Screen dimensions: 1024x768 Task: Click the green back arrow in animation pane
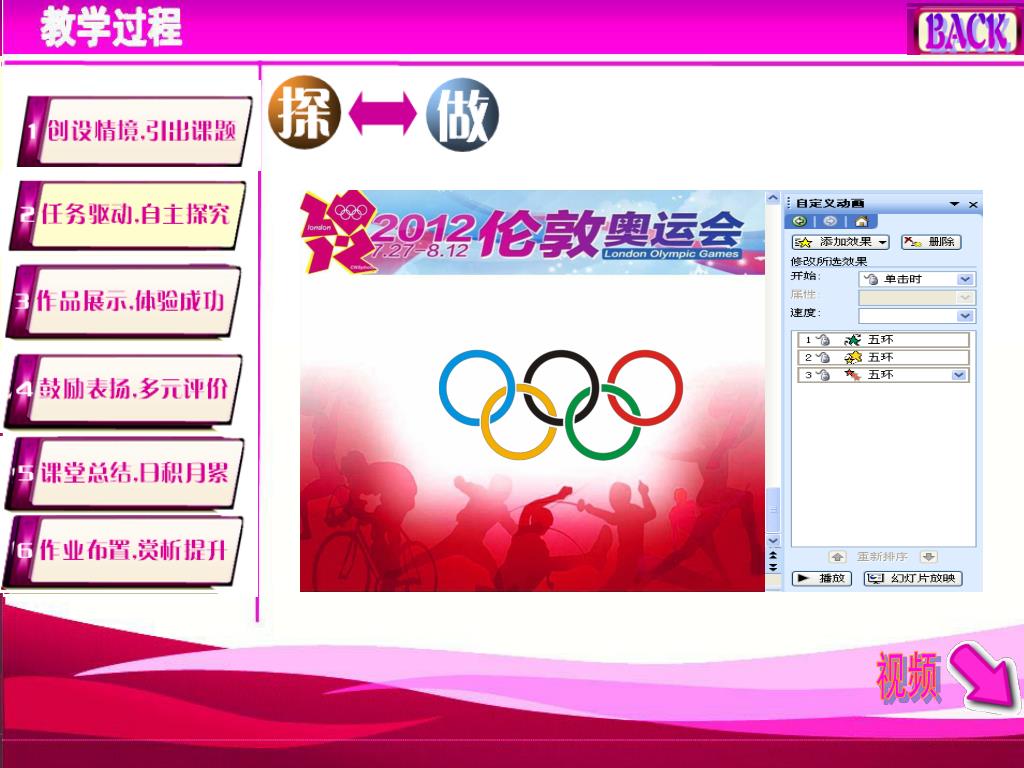[799, 221]
